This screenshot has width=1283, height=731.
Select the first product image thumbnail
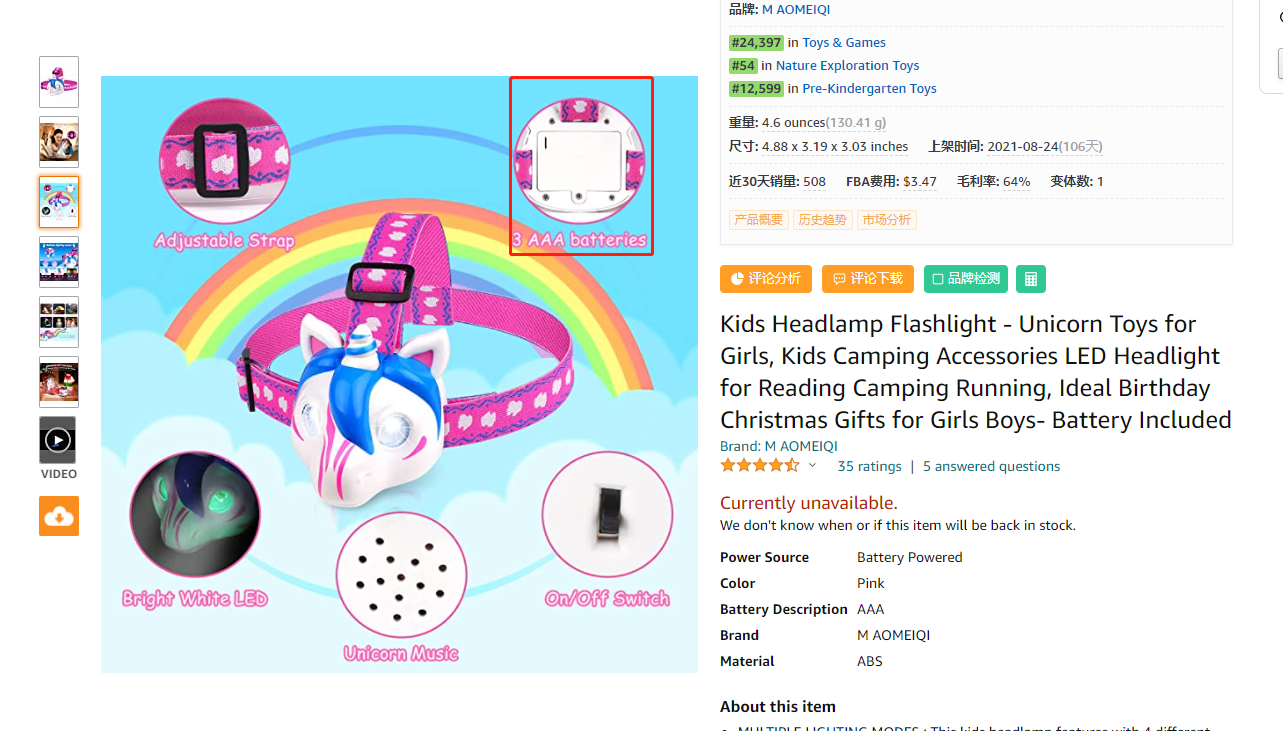click(x=59, y=82)
